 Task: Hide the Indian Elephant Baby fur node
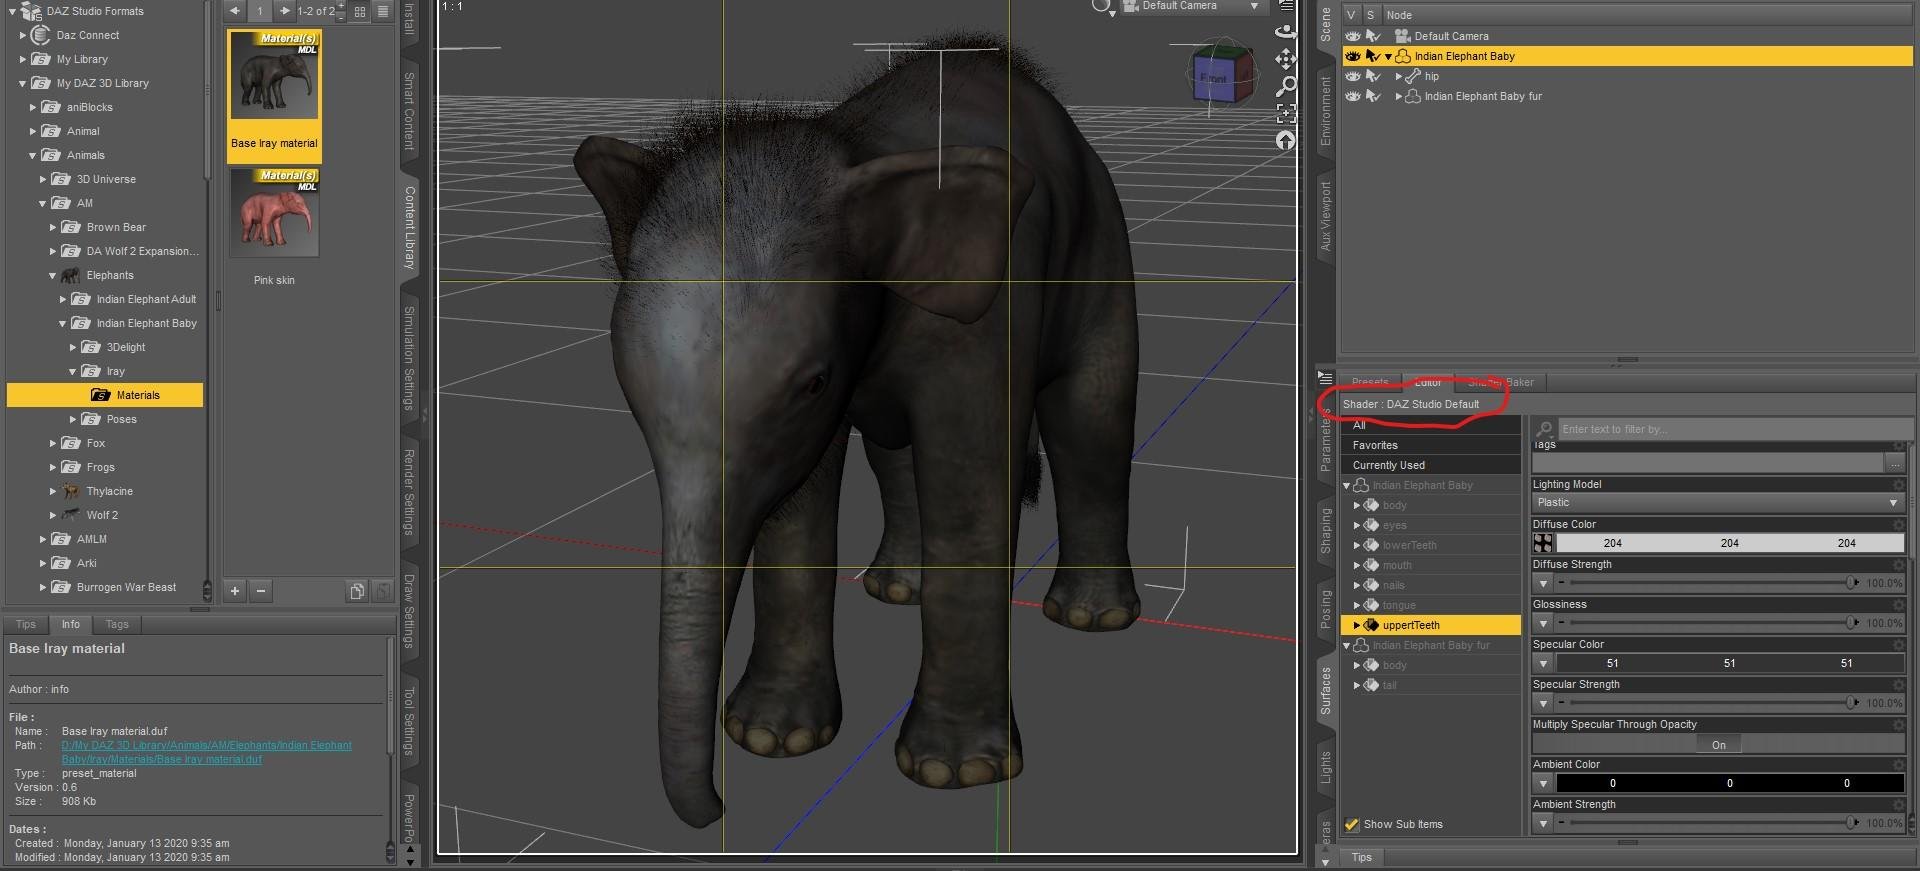pyautogui.click(x=1352, y=96)
